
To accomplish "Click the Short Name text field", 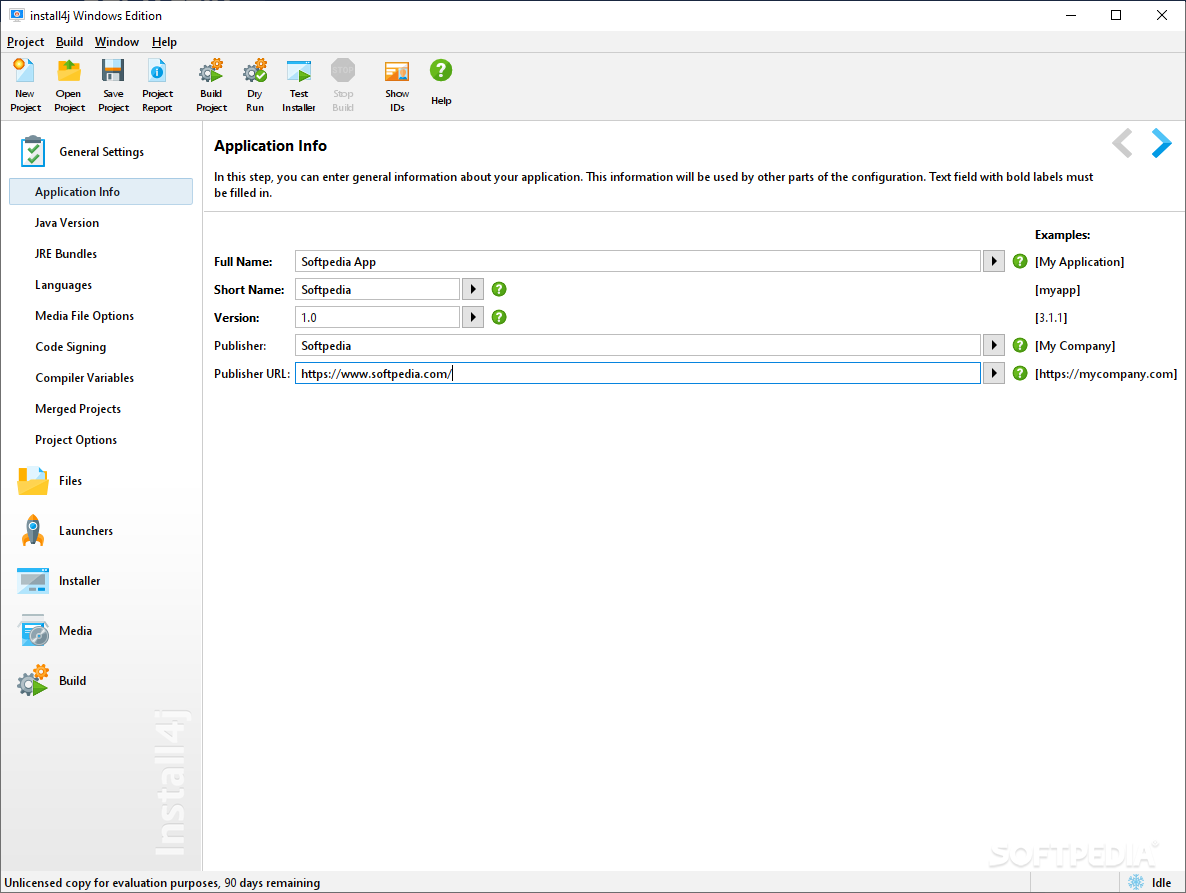I will tap(377, 289).
